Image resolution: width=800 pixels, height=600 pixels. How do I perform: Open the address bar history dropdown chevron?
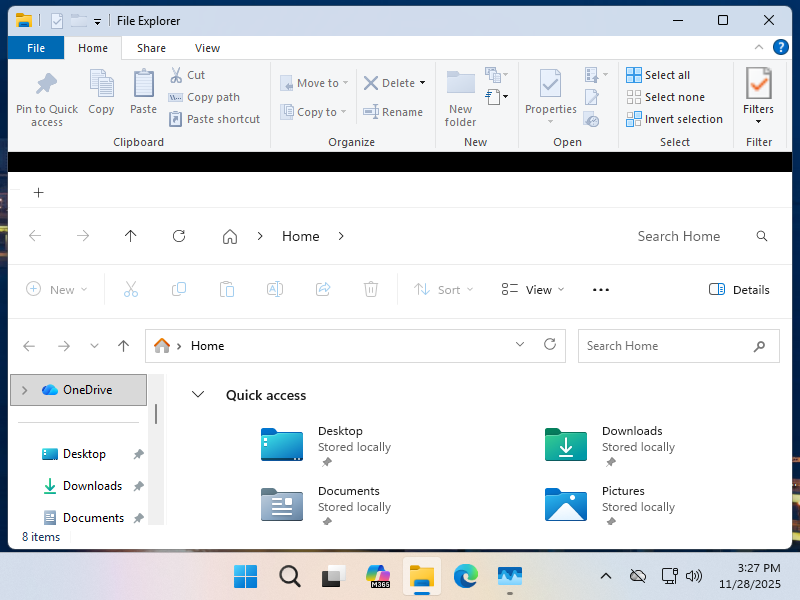(520, 344)
